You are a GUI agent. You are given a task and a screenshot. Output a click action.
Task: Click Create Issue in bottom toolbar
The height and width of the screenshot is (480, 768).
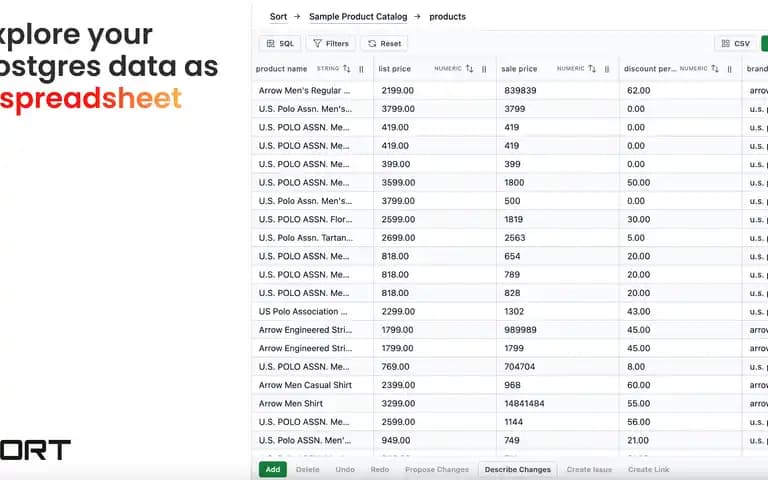(x=589, y=469)
